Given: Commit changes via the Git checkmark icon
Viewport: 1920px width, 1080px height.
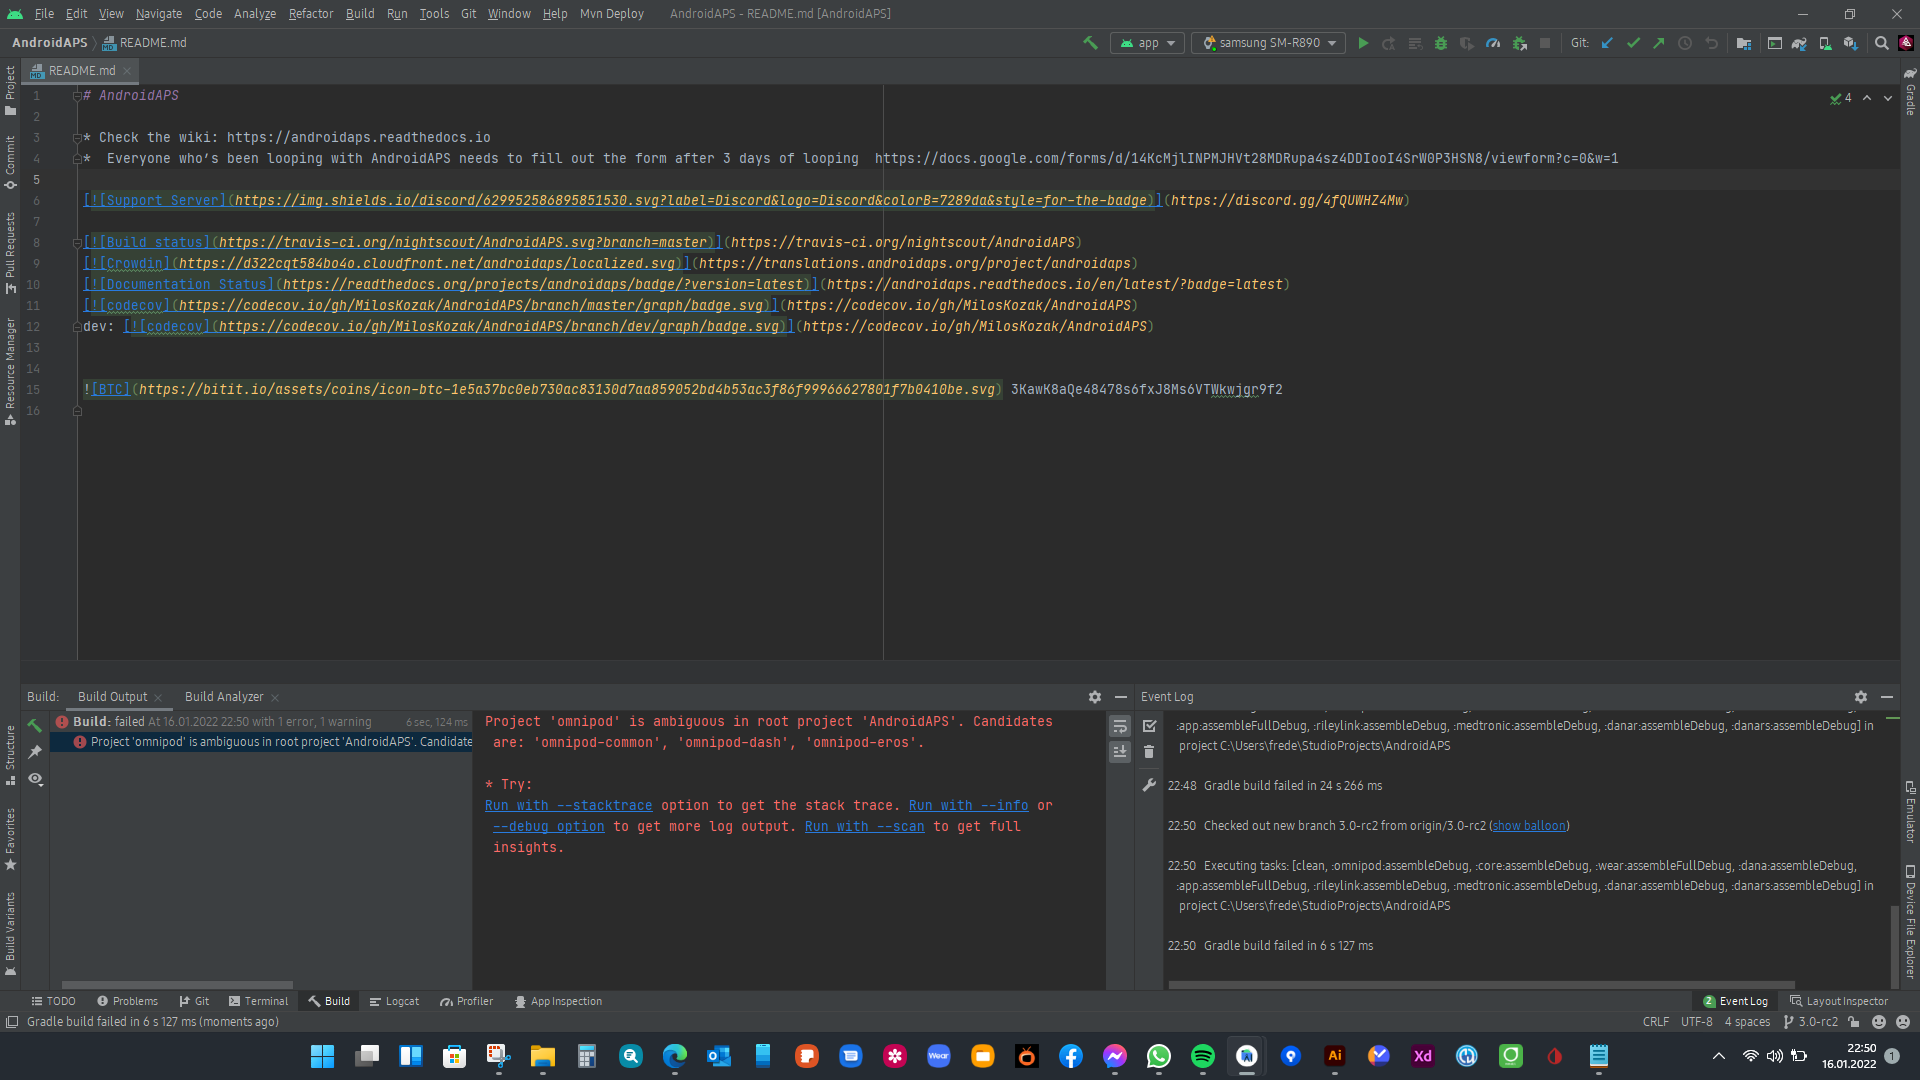Looking at the screenshot, I should coord(1634,43).
